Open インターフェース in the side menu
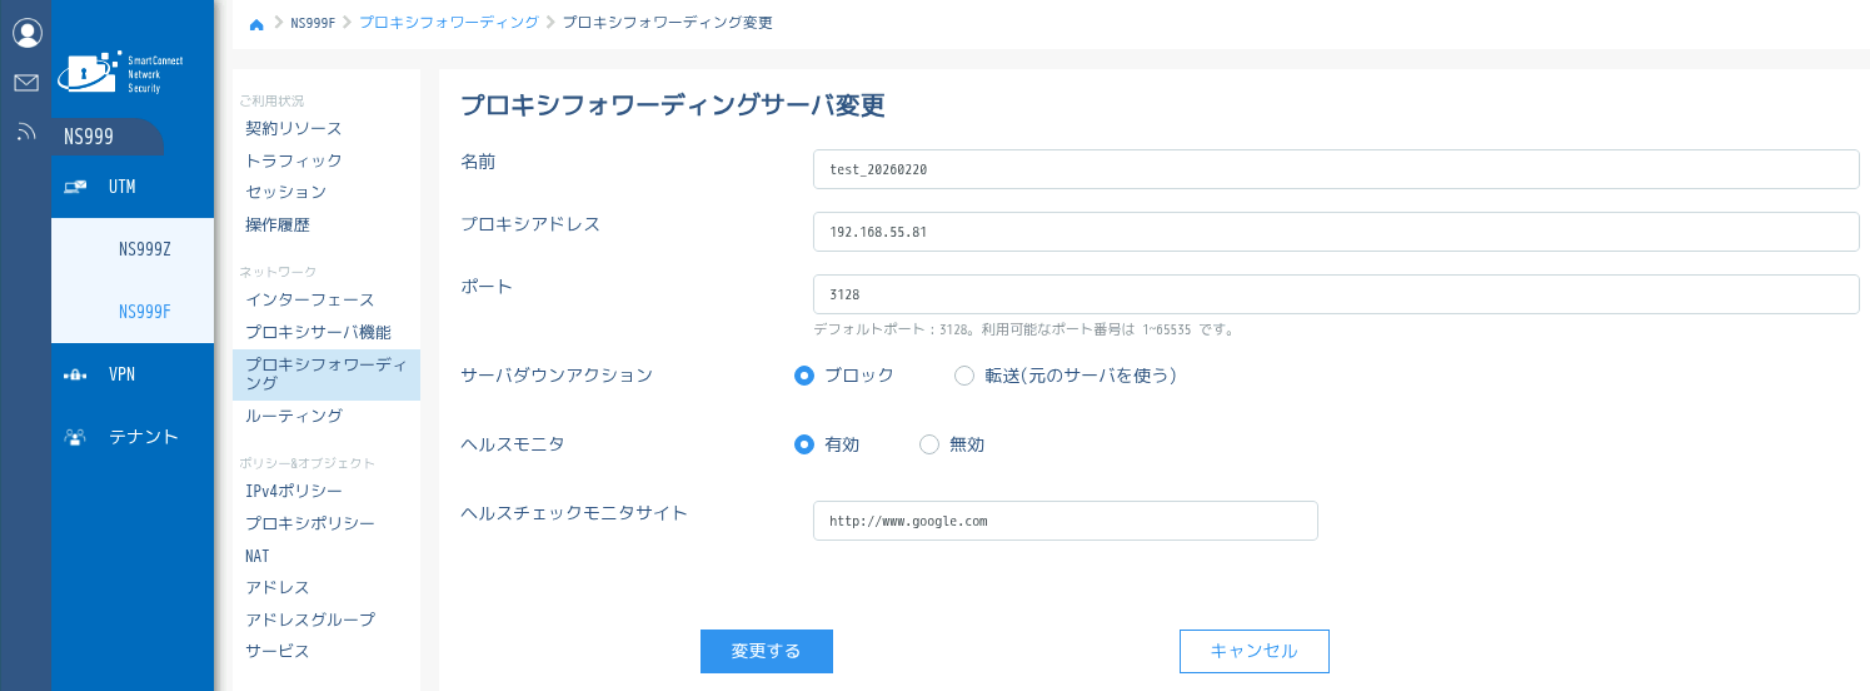The image size is (1870, 691). [310, 300]
